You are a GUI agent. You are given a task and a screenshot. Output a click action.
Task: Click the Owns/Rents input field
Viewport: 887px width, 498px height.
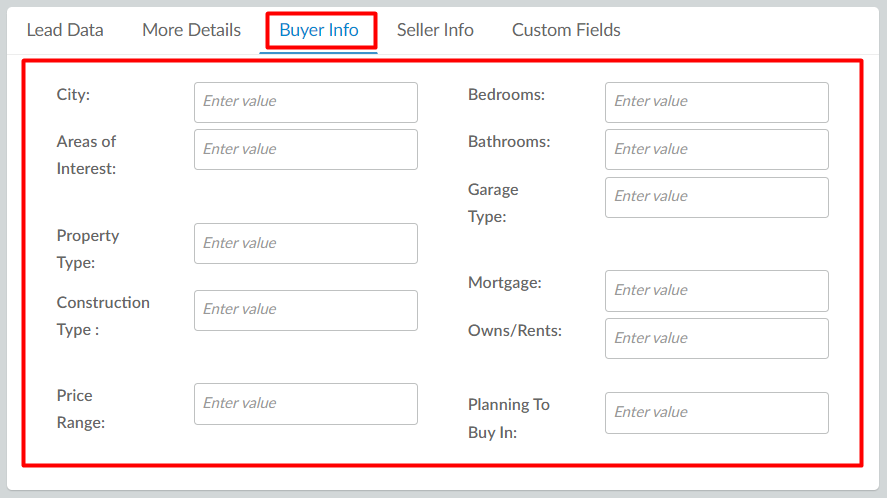[x=717, y=338]
